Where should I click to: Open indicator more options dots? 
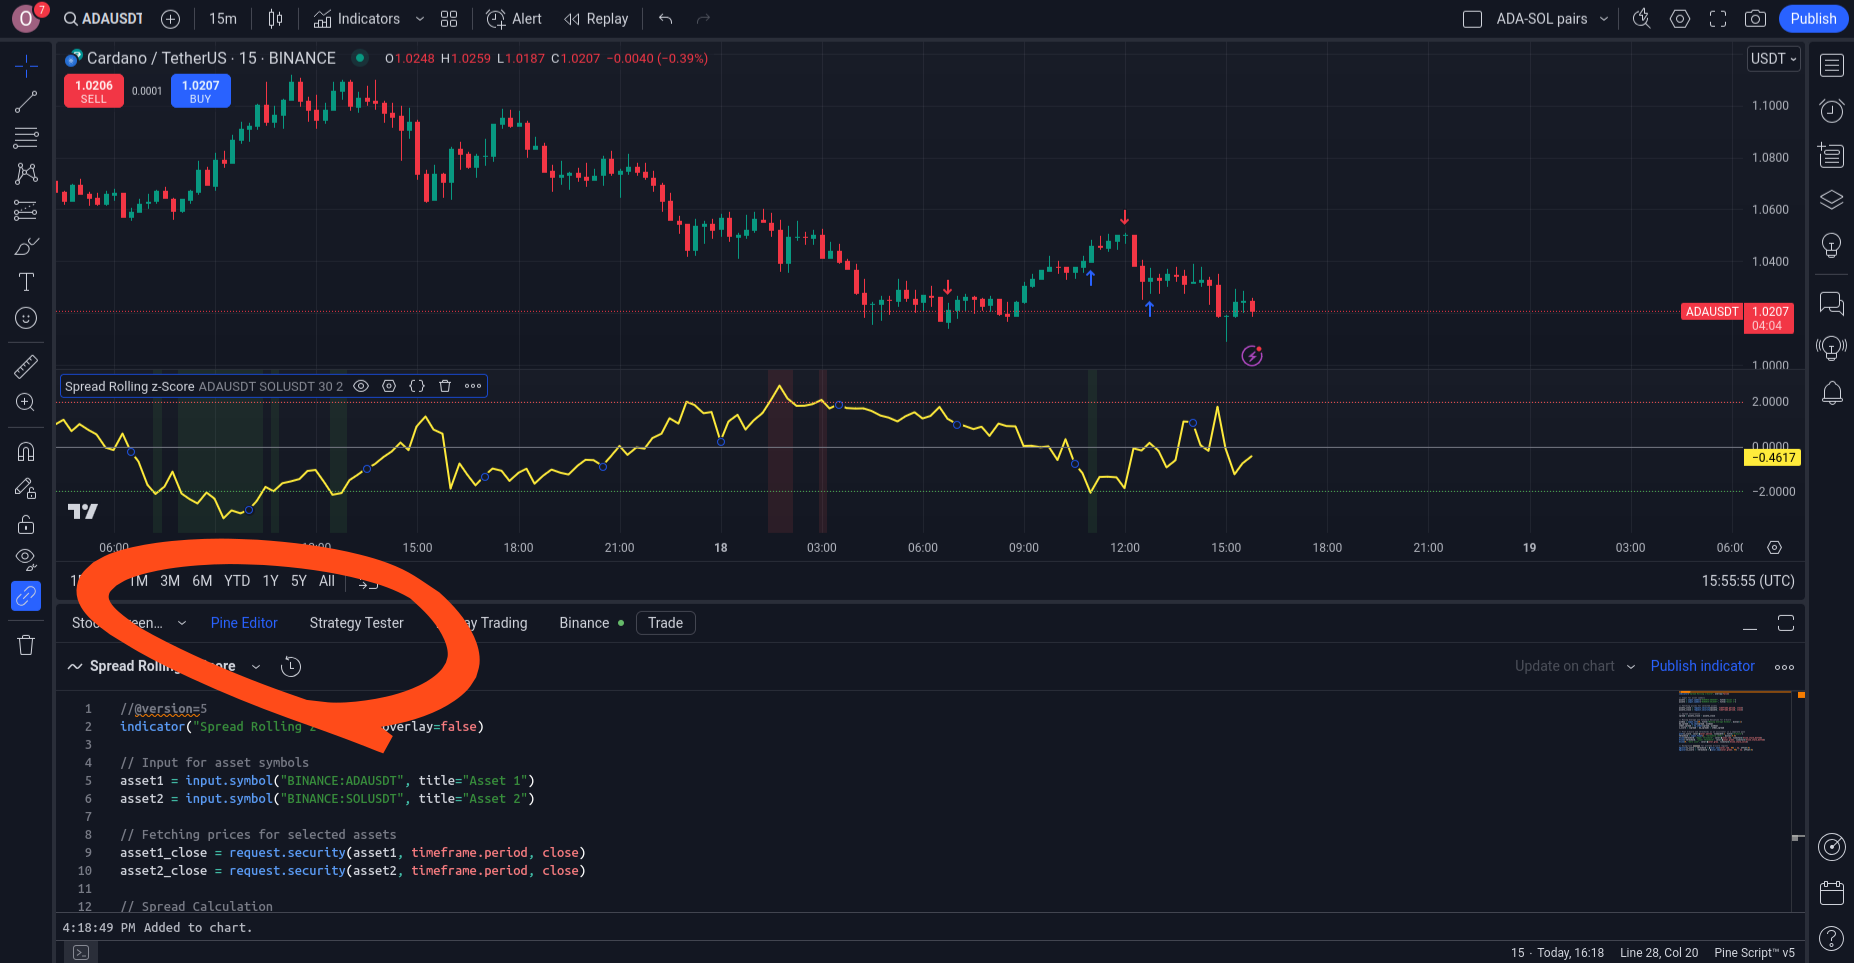[473, 386]
